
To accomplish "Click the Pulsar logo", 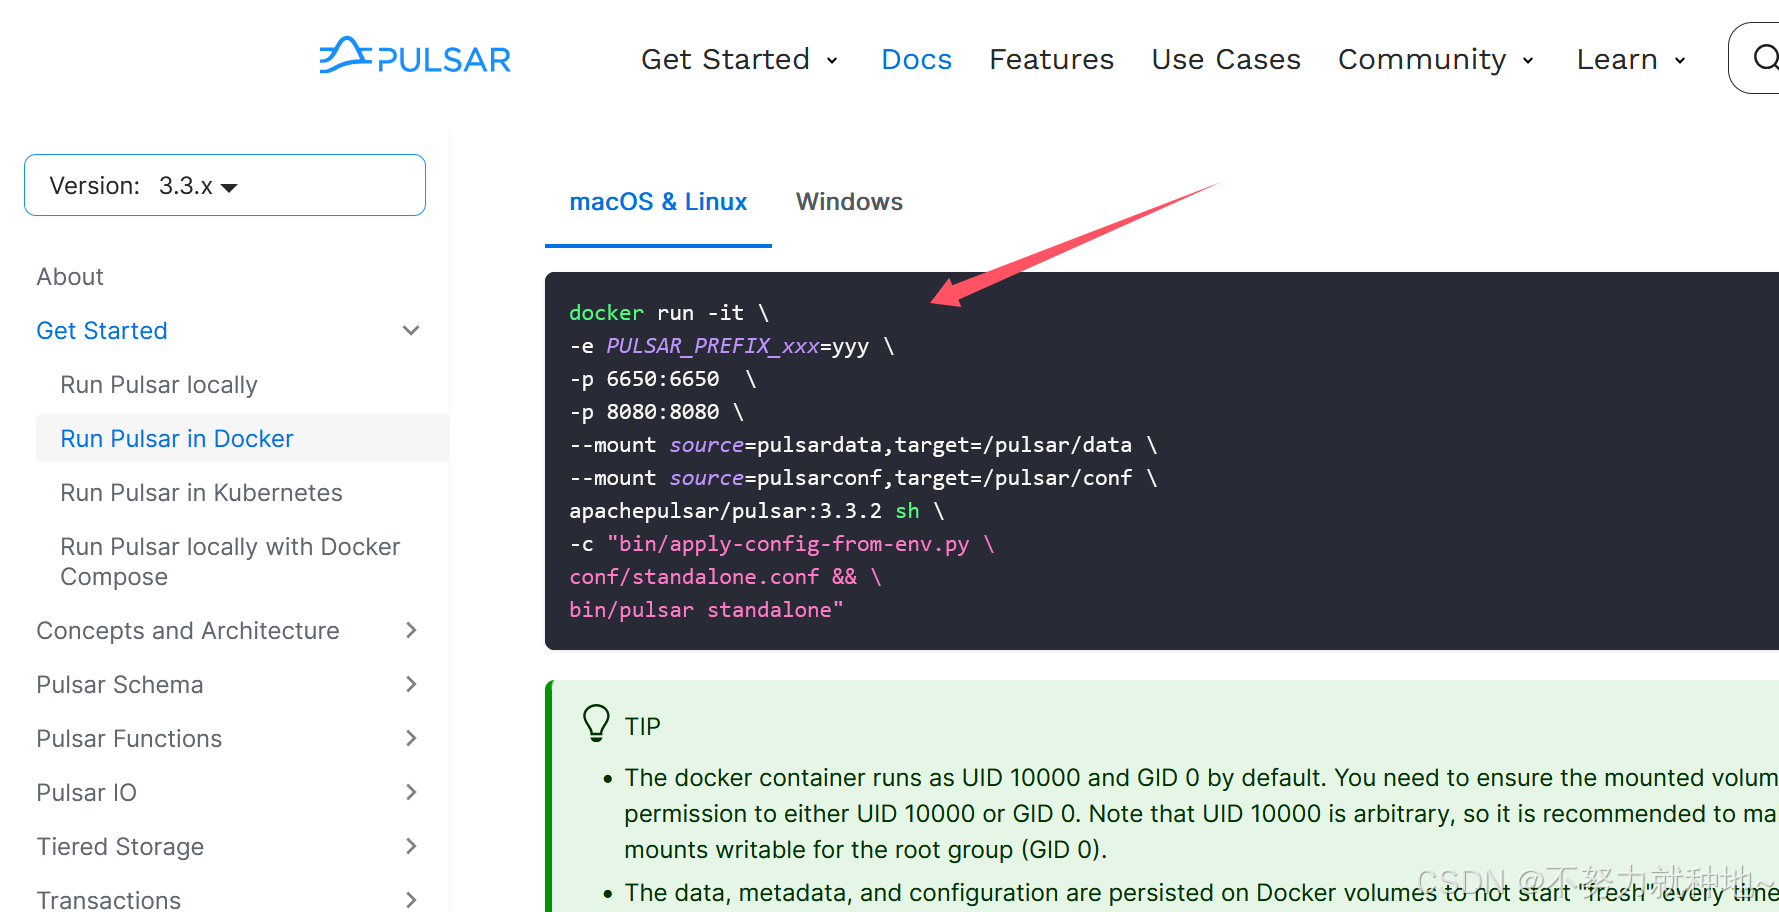I will point(415,57).
